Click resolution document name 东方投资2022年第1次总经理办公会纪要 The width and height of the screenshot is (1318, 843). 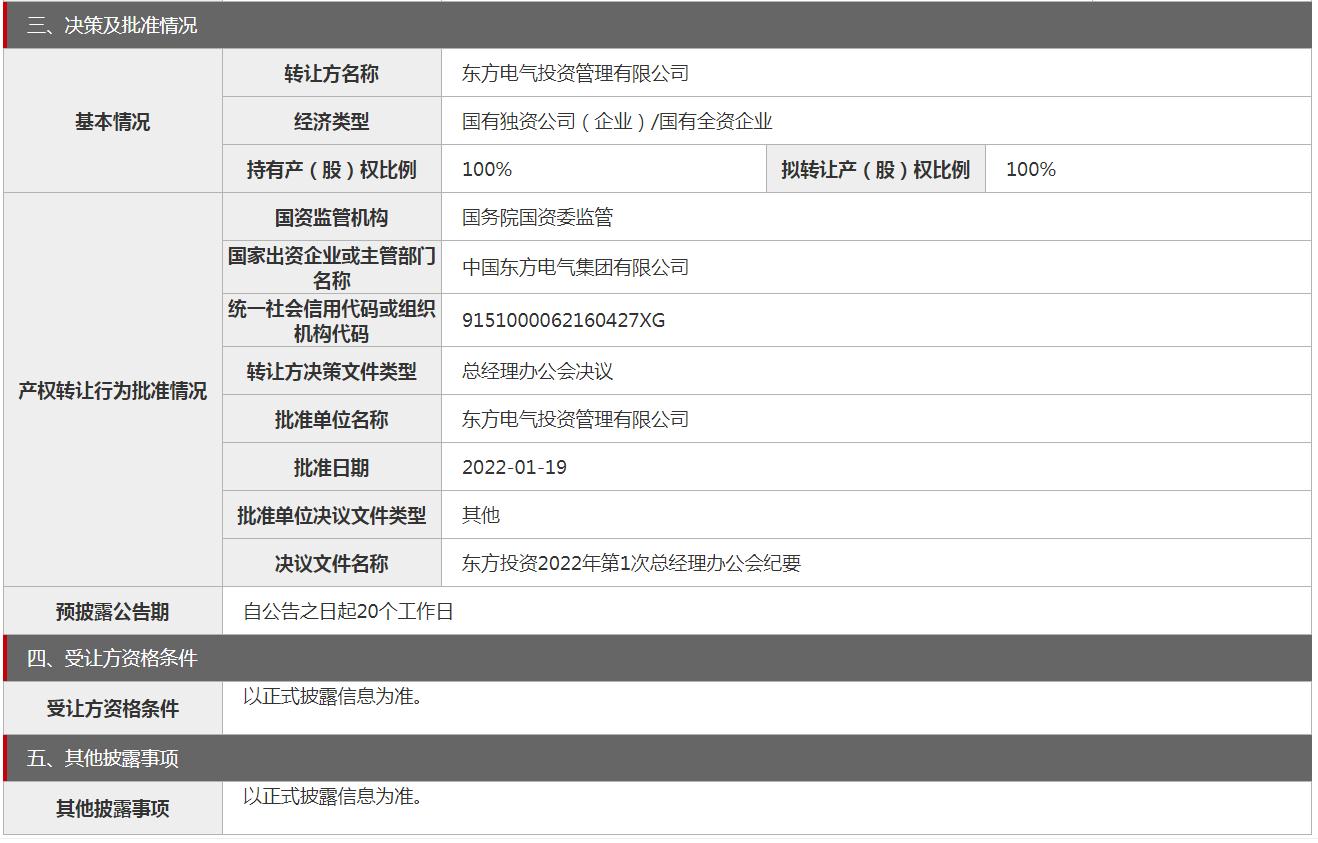[631, 563]
